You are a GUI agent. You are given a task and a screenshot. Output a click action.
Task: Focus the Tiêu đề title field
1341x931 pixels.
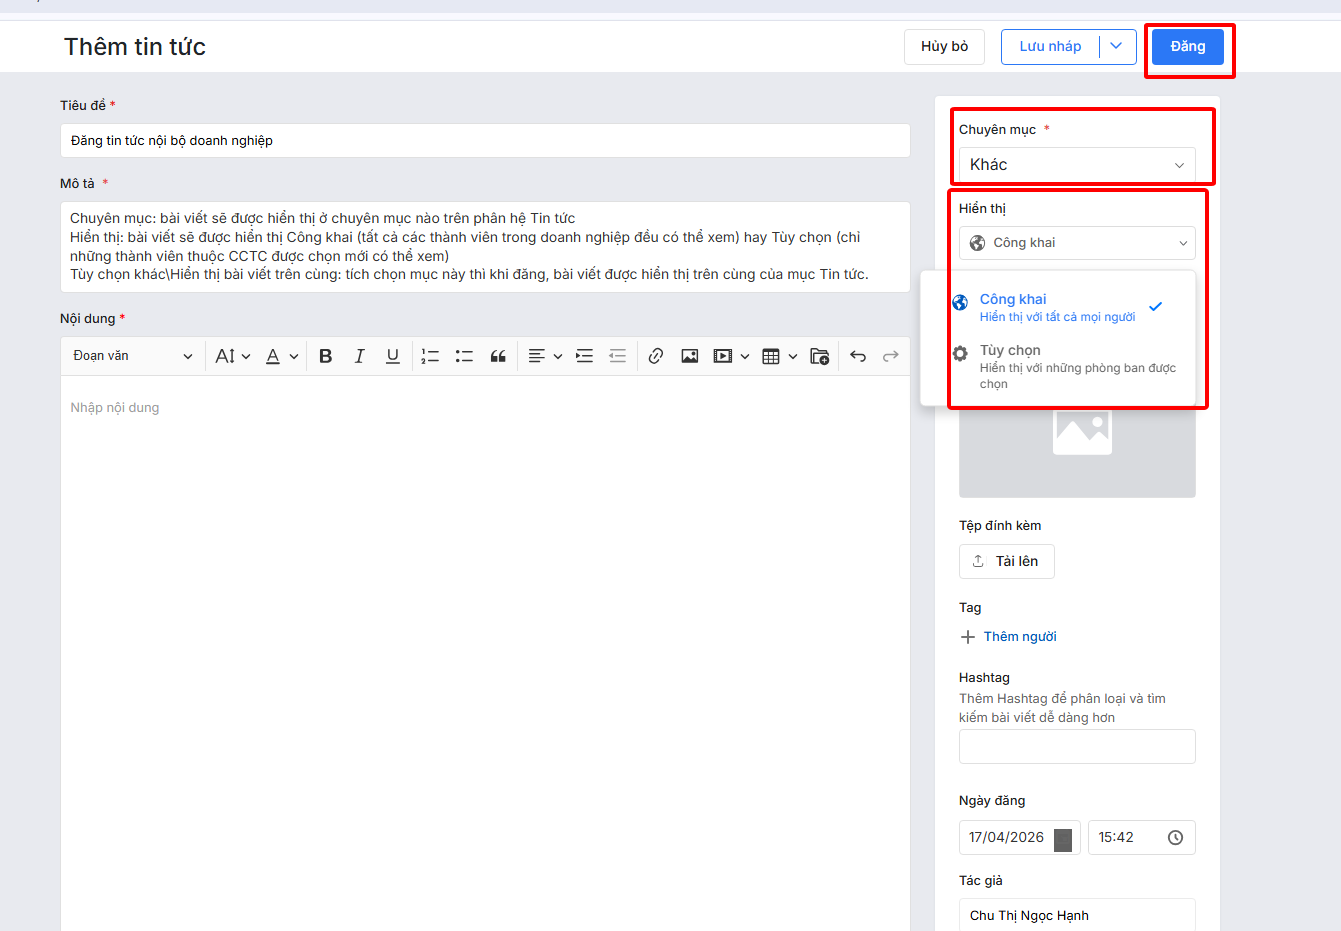click(x=485, y=141)
